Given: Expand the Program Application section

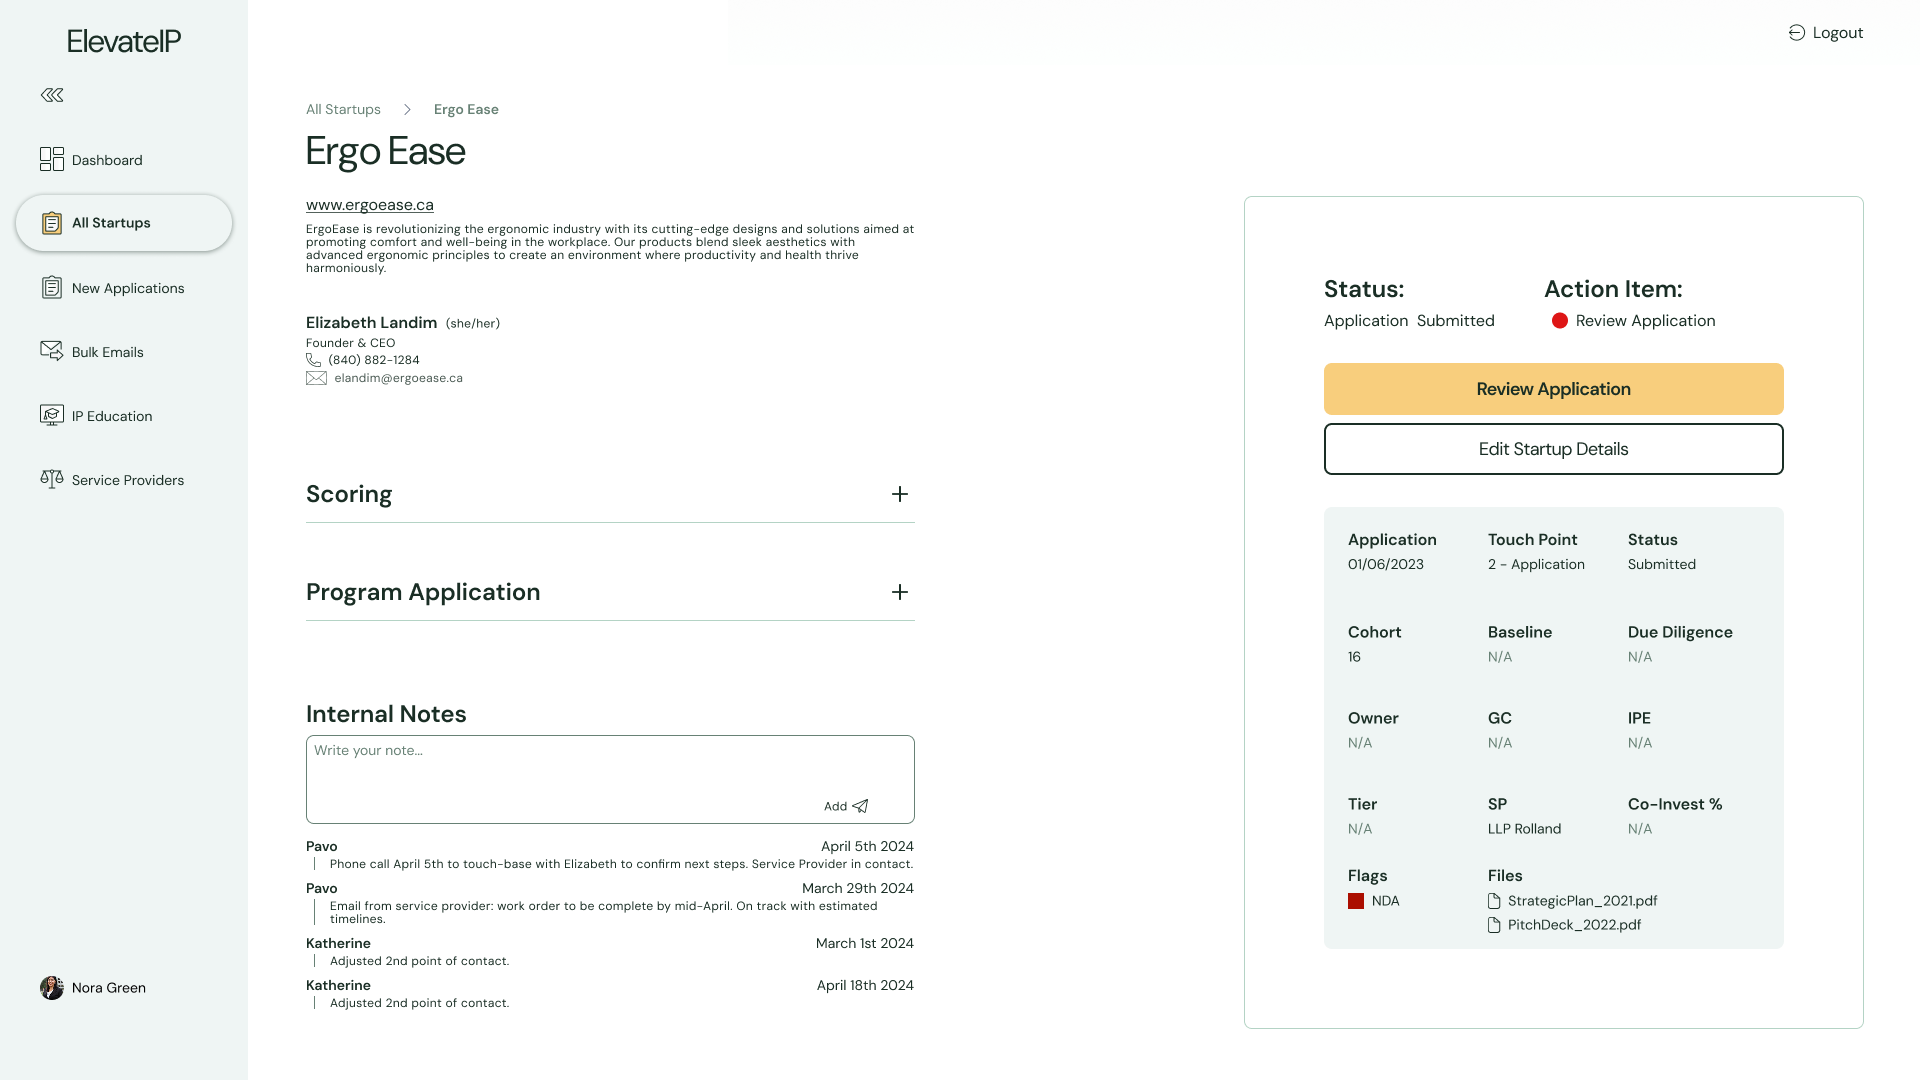Looking at the screenshot, I should (900, 592).
